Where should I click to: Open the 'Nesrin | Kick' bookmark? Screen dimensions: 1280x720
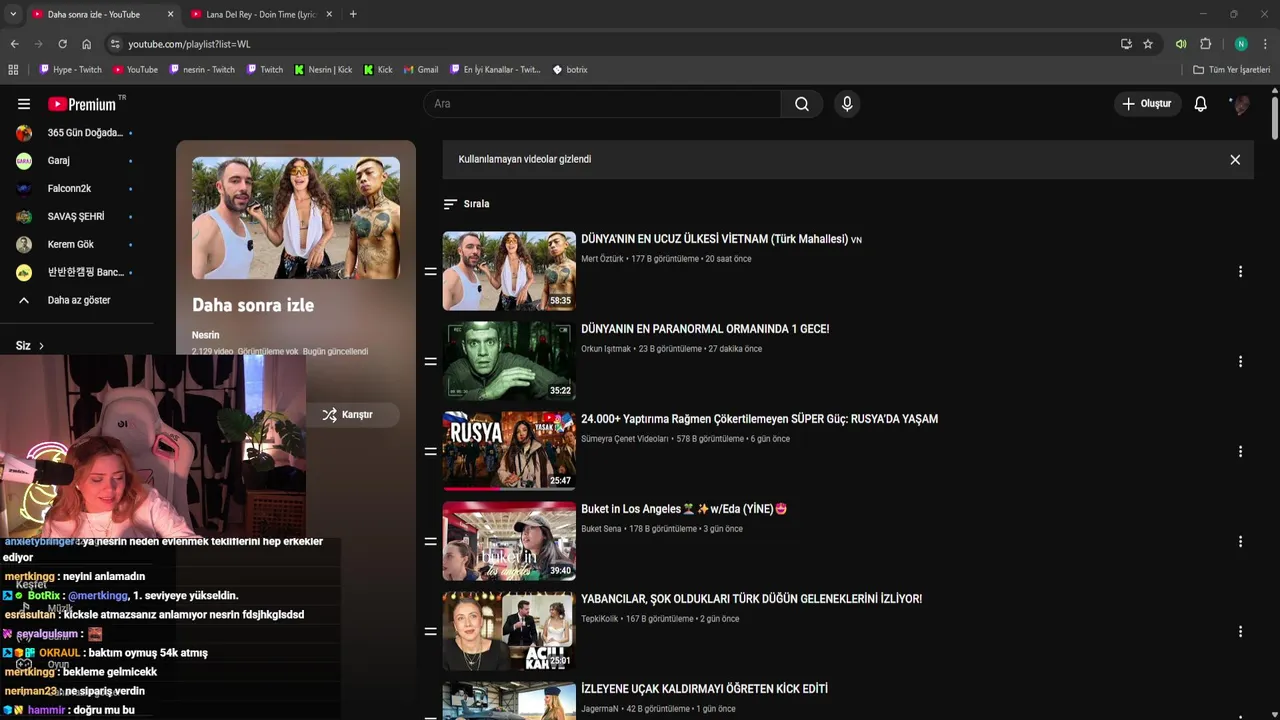click(323, 70)
